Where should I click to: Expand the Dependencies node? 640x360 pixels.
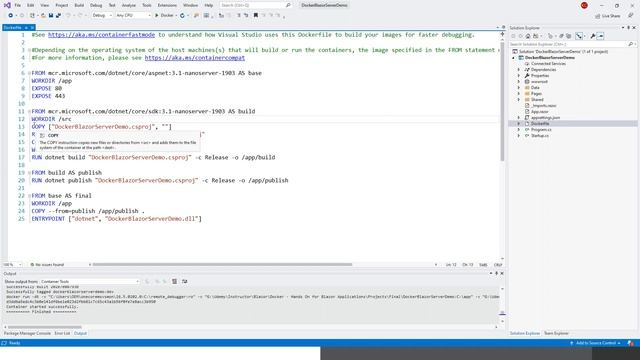coord(519,70)
